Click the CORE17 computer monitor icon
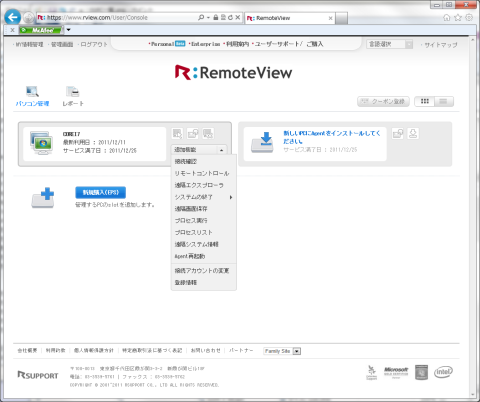The height and width of the screenshot is (402, 480). [x=41, y=142]
